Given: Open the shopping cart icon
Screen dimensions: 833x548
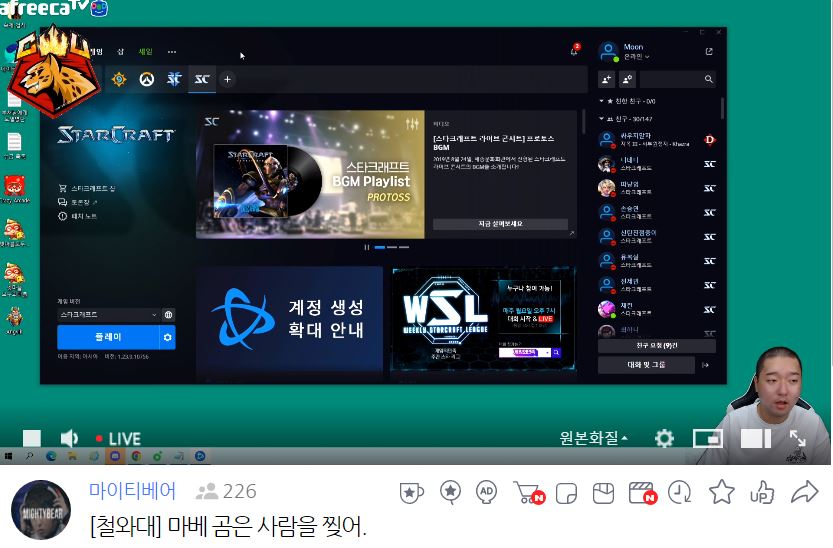Looking at the screenshot, I should click(x=528, y=493).
